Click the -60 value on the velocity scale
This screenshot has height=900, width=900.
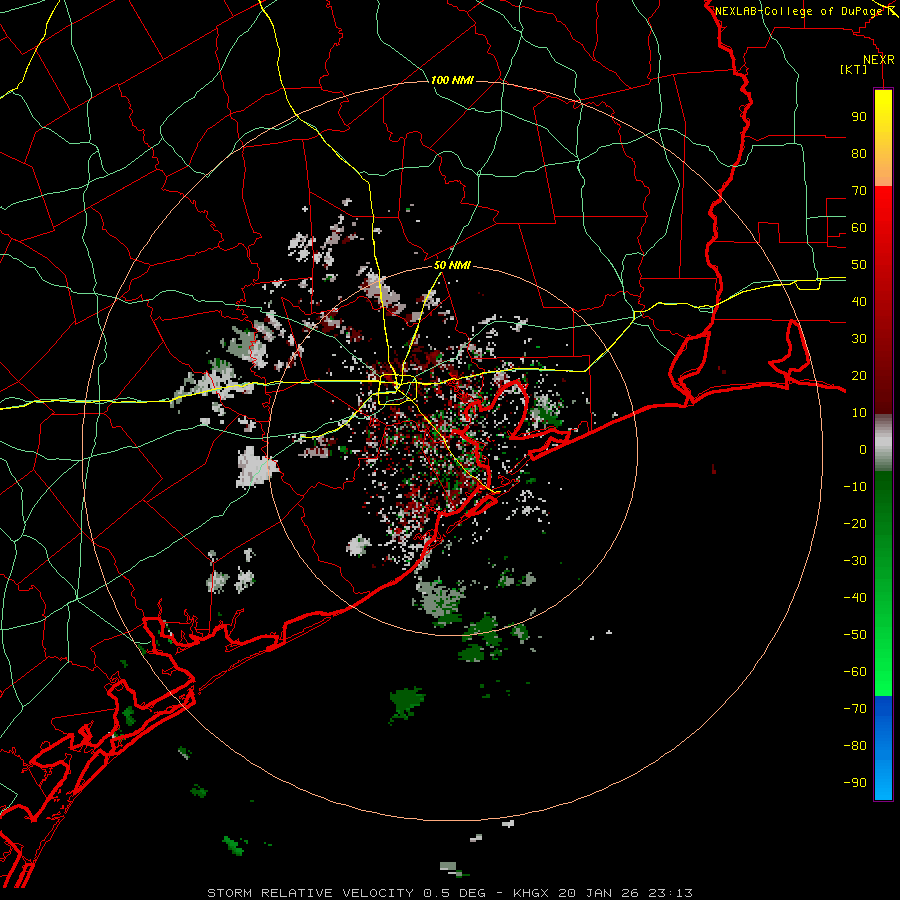point(855,672)
